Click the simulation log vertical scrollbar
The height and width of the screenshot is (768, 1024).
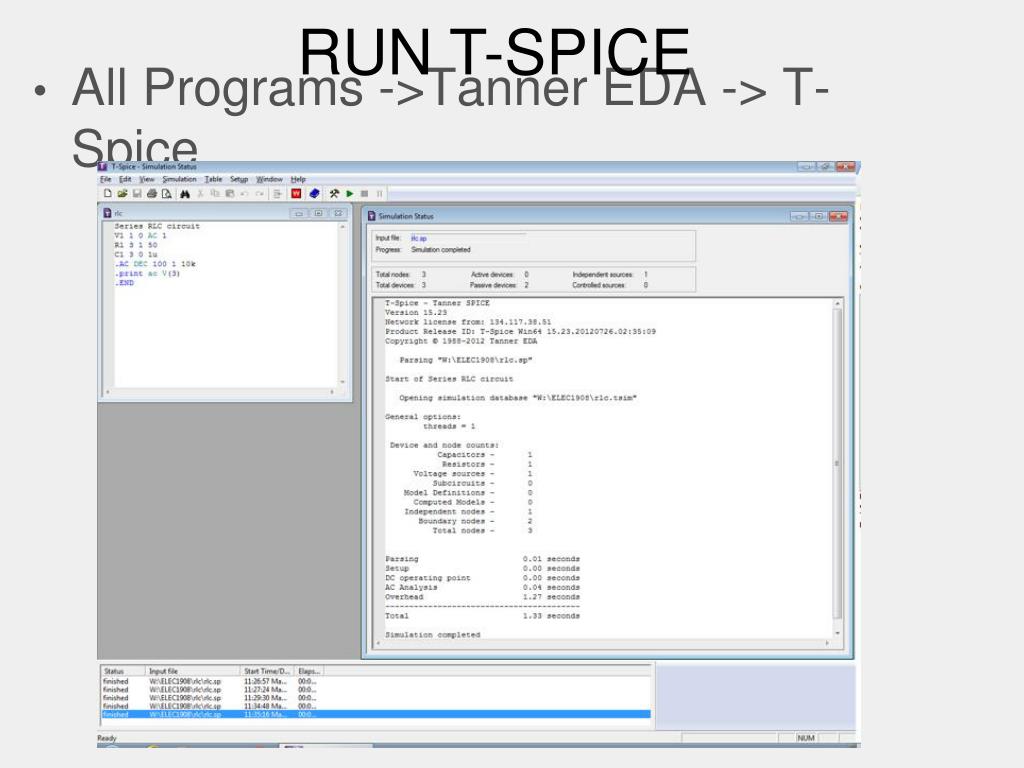(837, 468)
